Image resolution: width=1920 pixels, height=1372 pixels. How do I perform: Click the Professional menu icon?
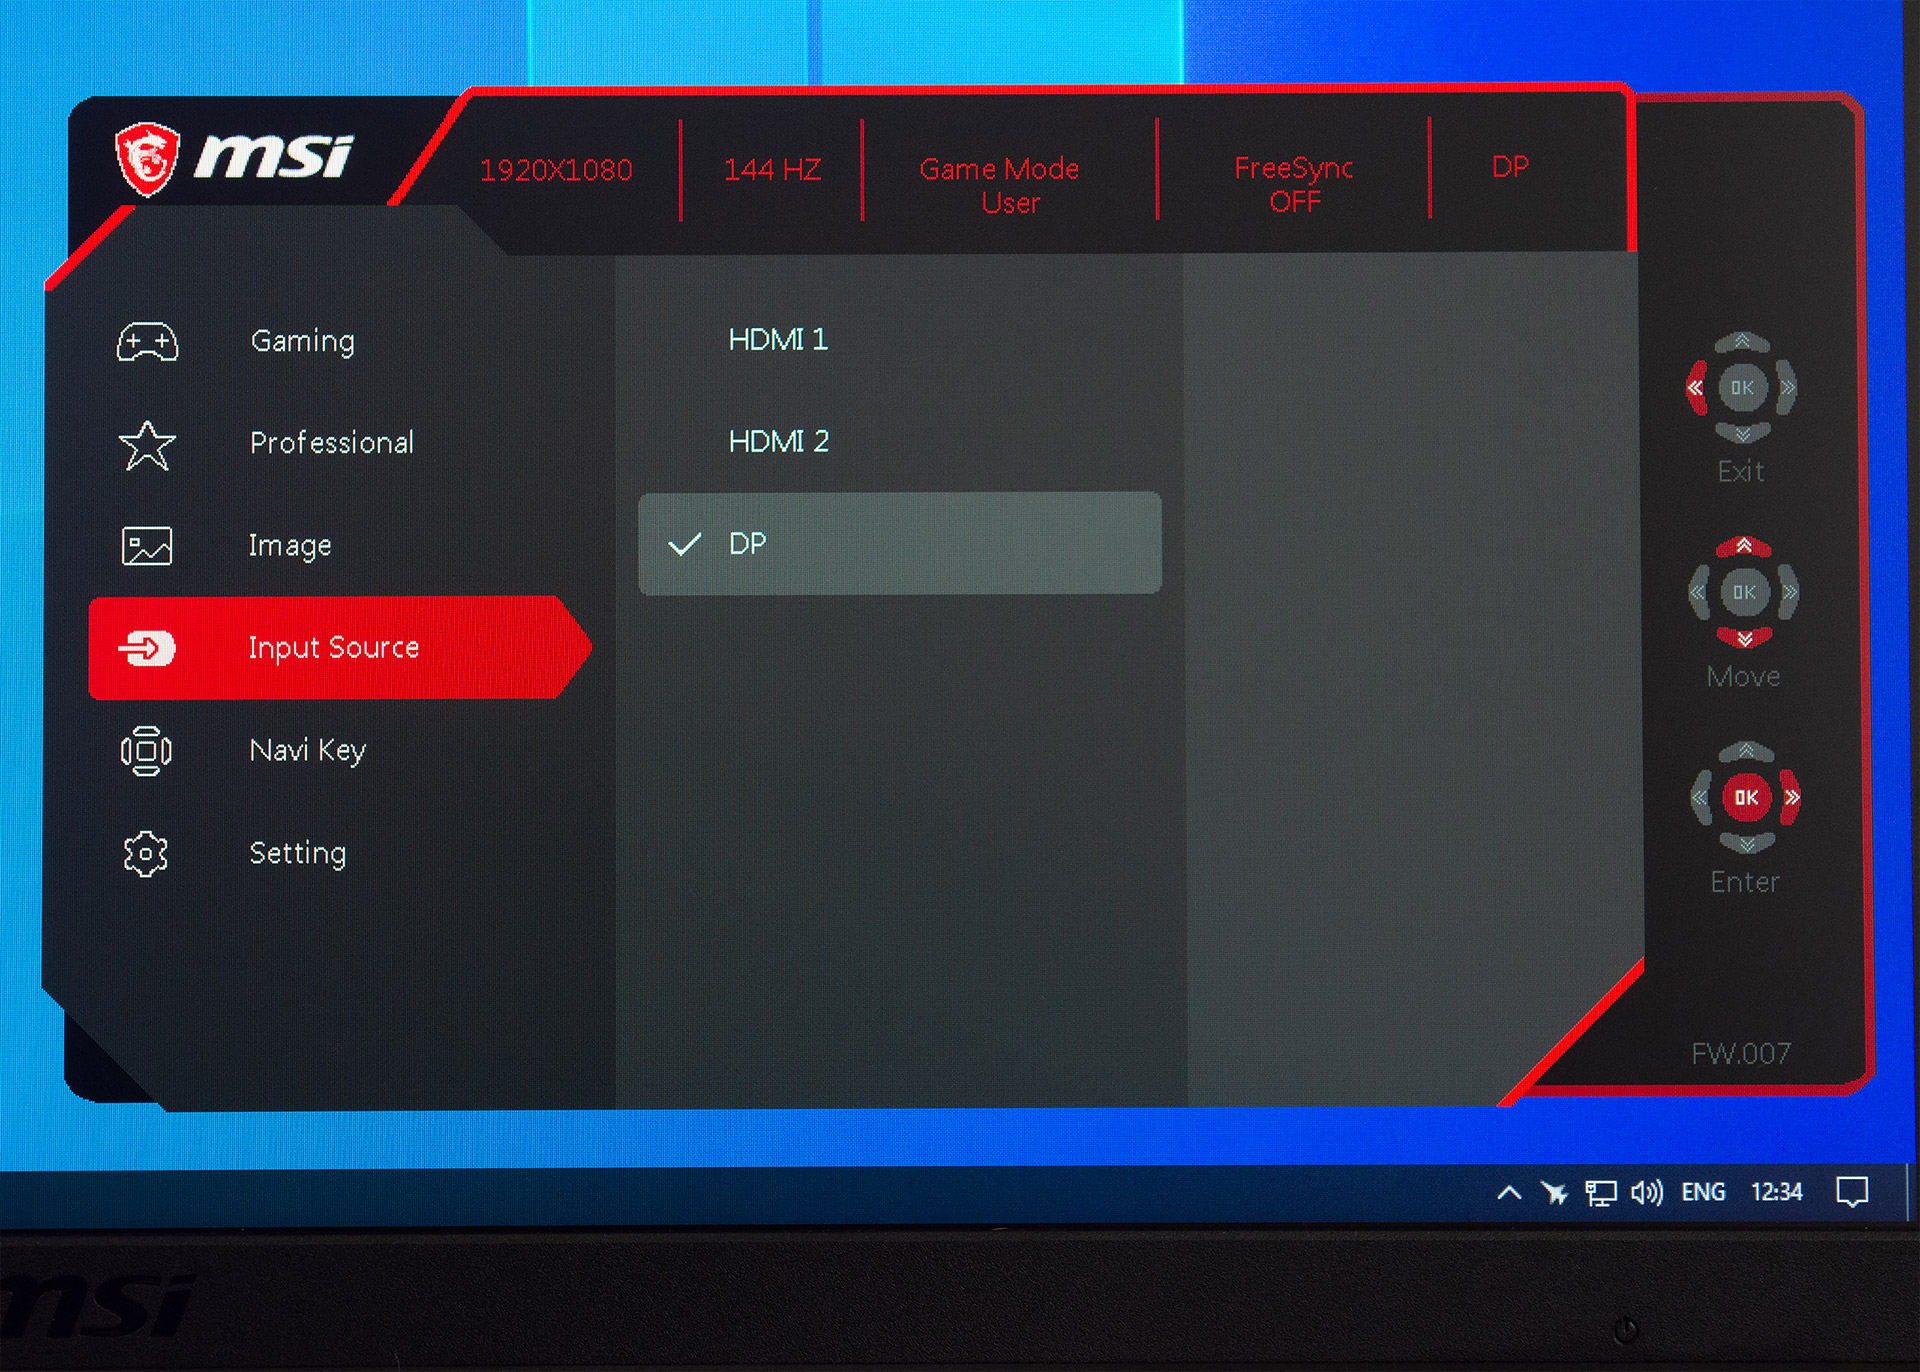pos(147,441)
